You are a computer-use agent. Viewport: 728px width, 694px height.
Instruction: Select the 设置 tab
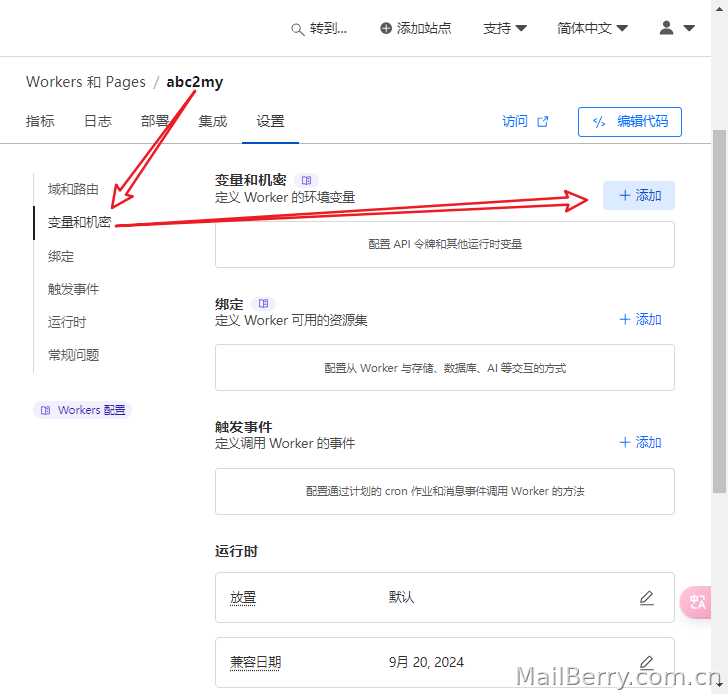(x=270, y=121)
